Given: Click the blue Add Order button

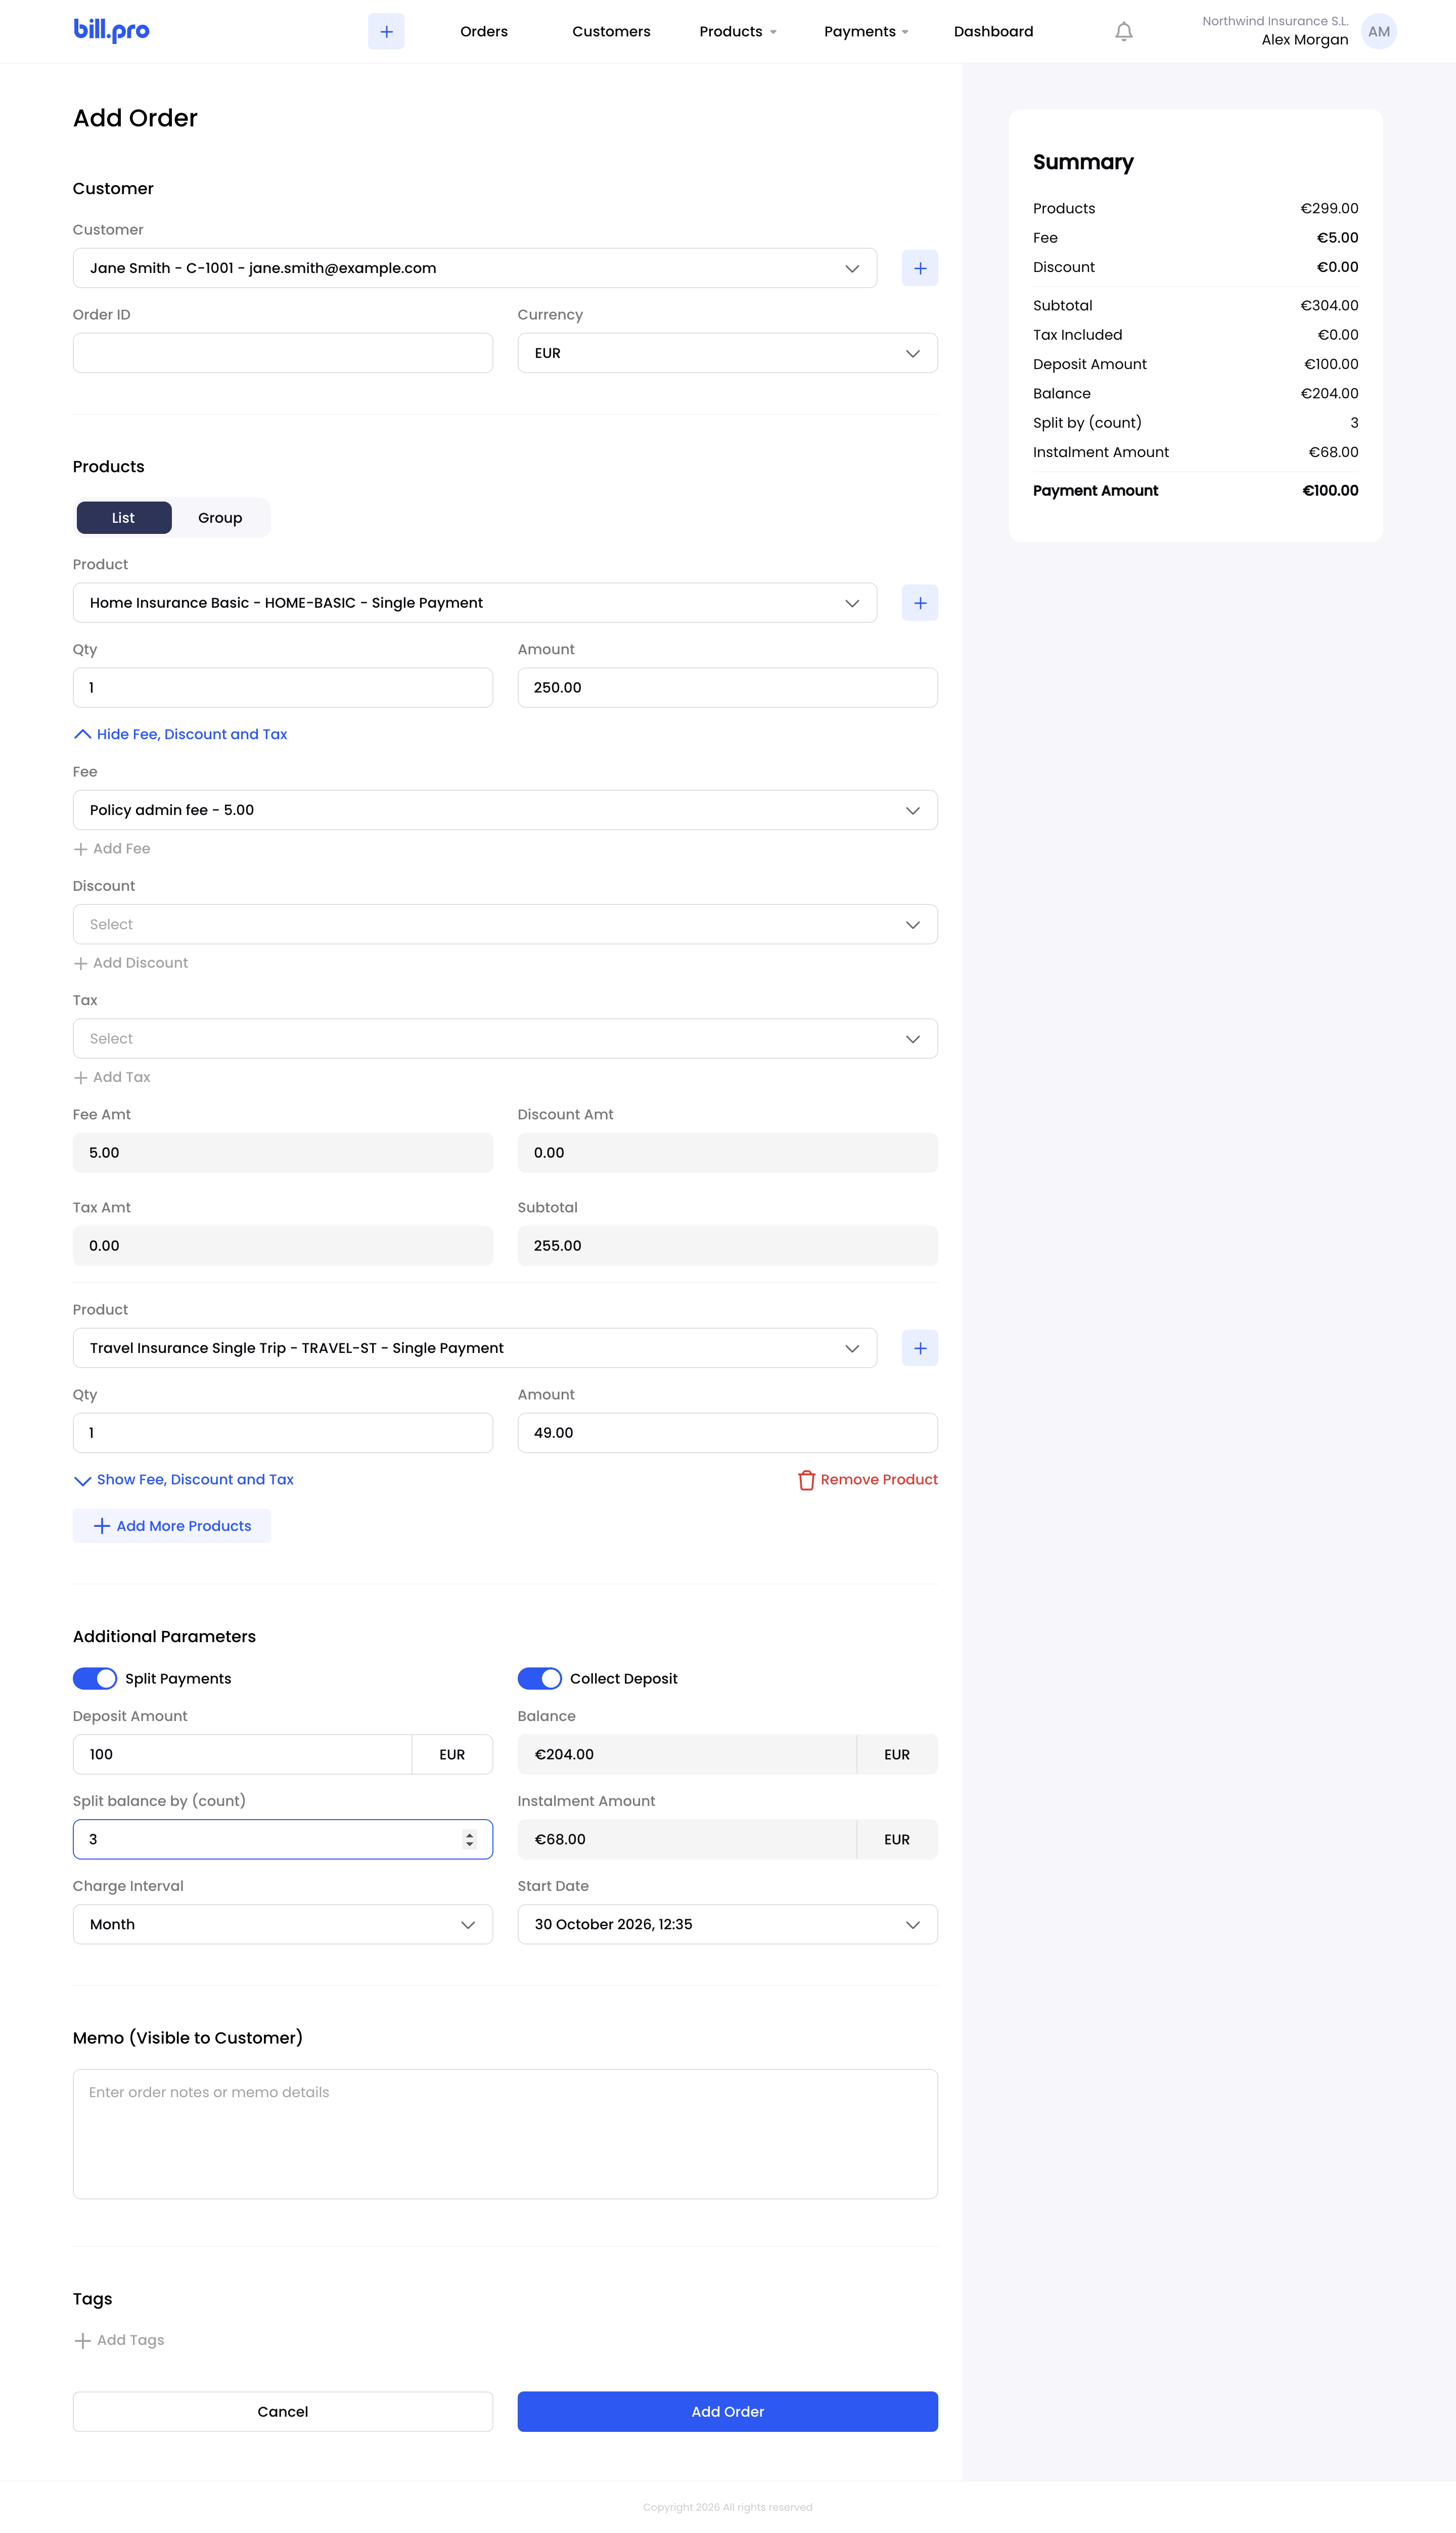Looking at the screenshot, I should point(728,2411).
